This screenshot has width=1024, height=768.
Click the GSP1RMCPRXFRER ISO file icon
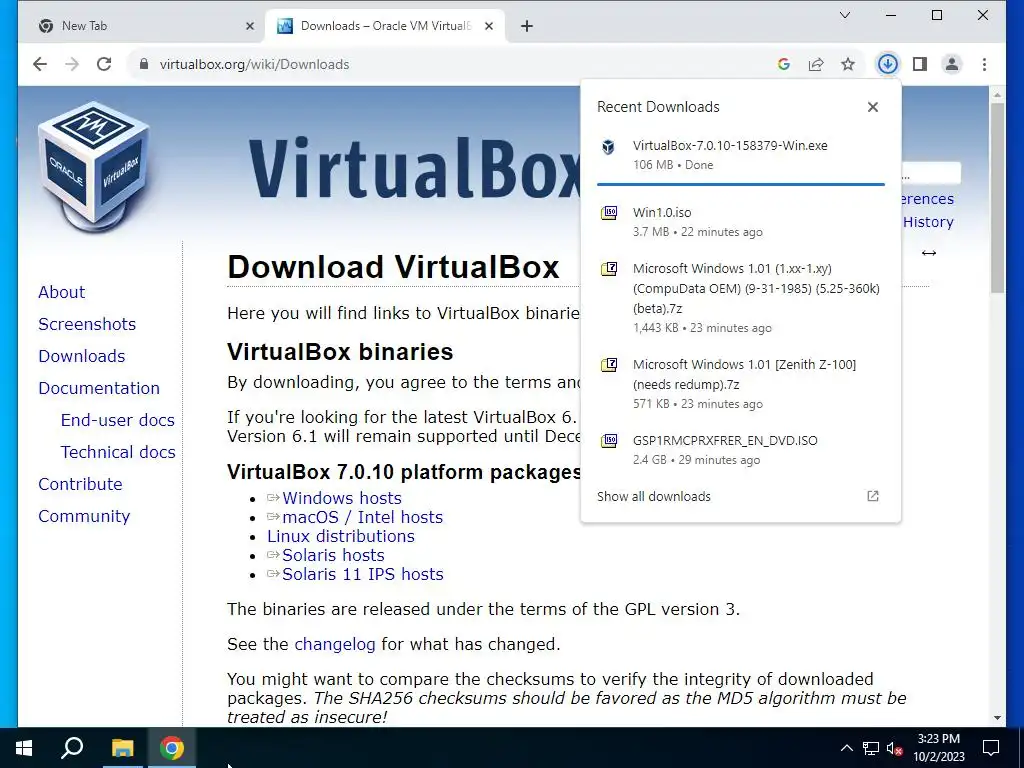[x=609, y=441]
